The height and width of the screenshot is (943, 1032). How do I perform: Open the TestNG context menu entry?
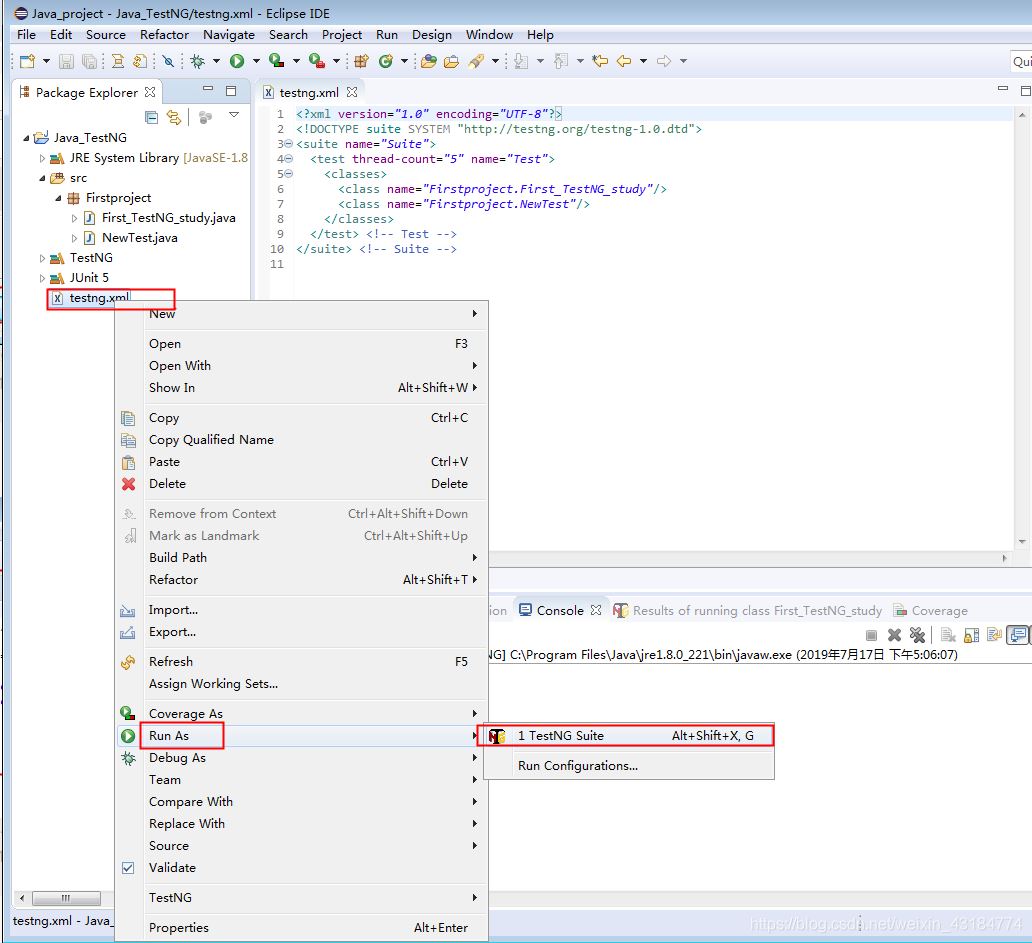click(x=303, y=898)
